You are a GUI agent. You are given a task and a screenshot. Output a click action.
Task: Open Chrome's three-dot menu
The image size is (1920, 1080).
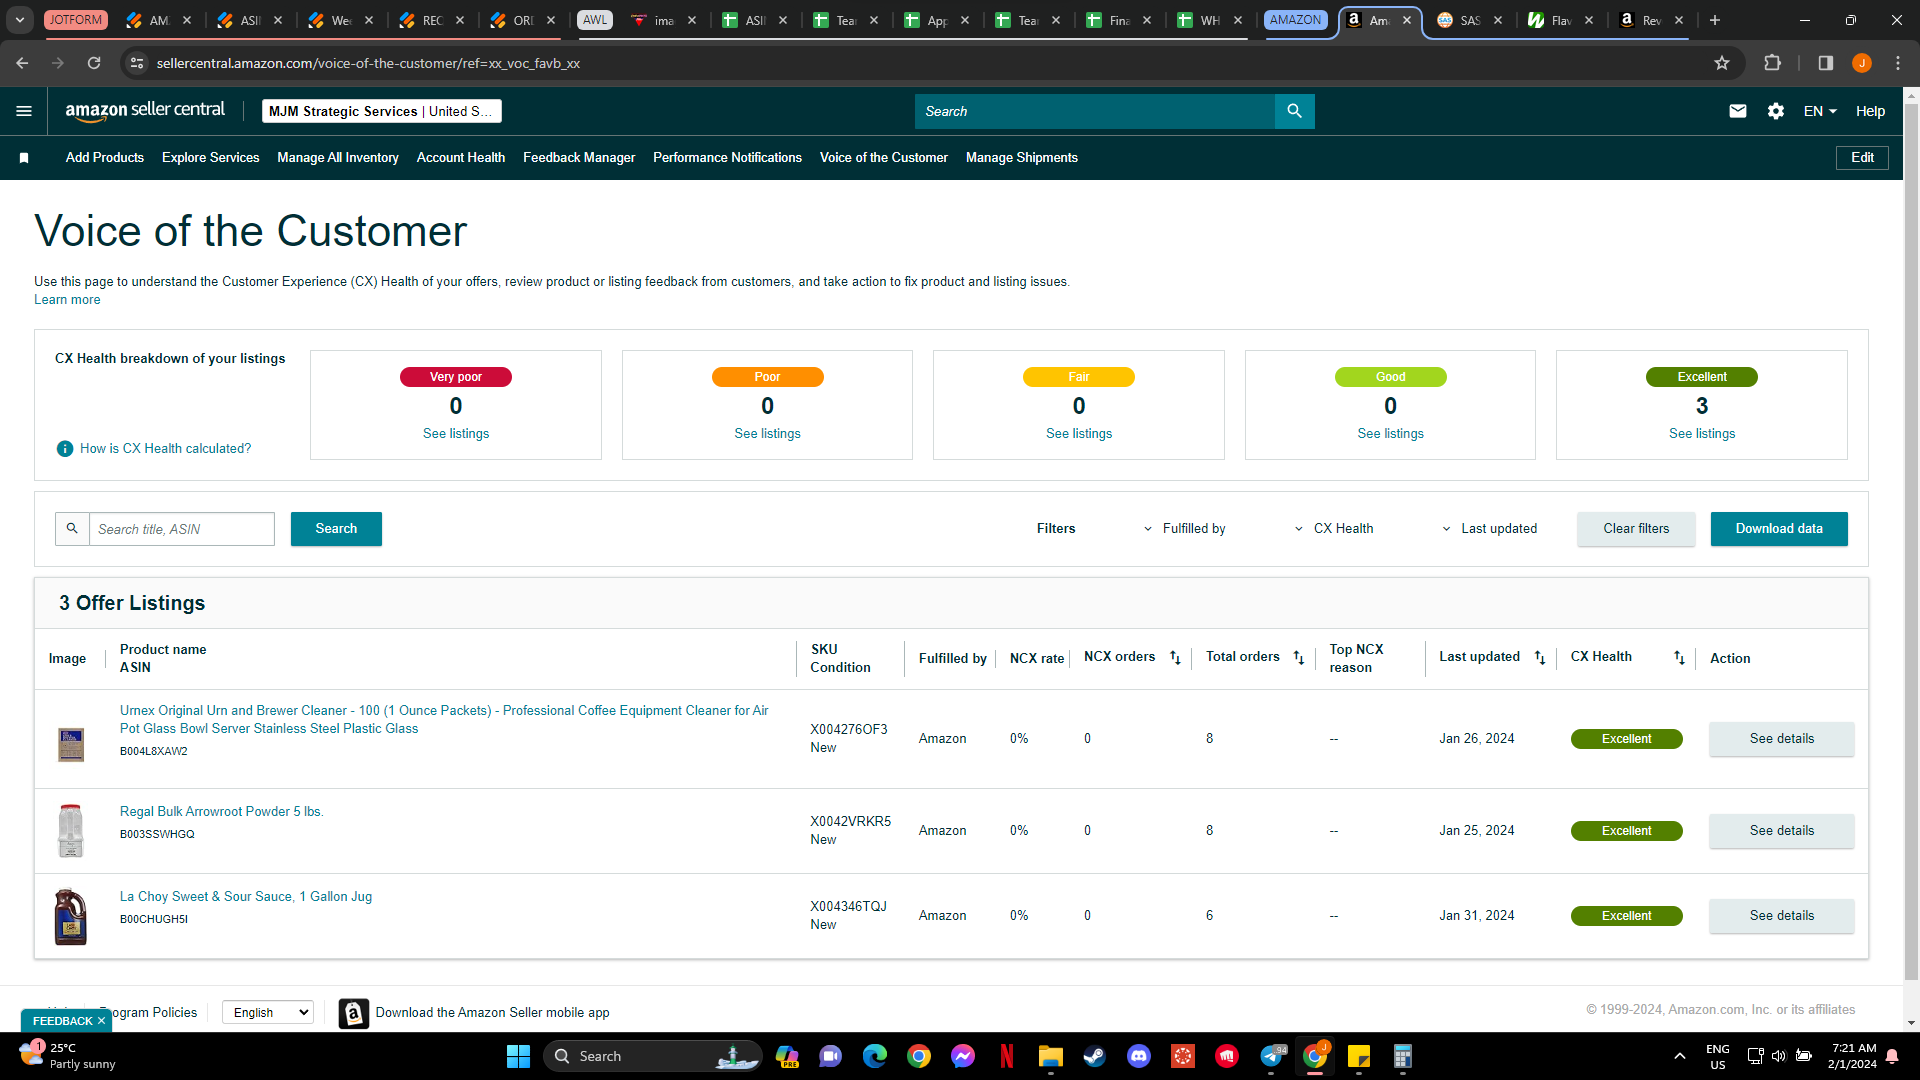coord(1898,63)
